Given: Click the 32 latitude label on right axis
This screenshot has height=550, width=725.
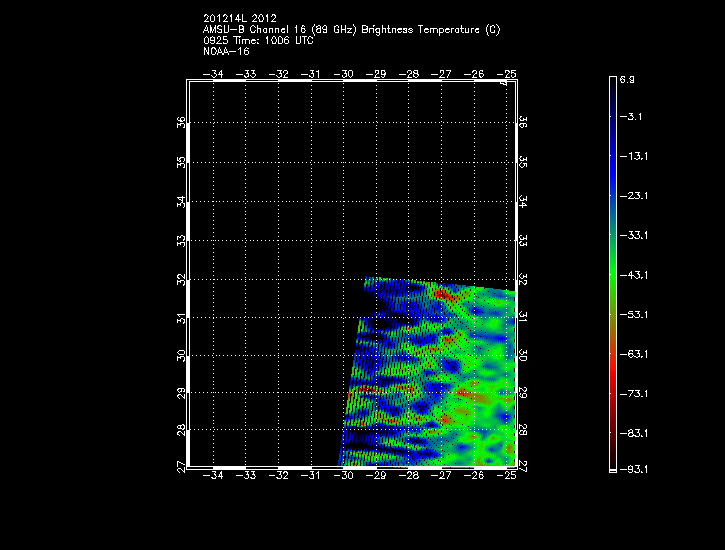Looking at the screenshot, I should 522,277.
